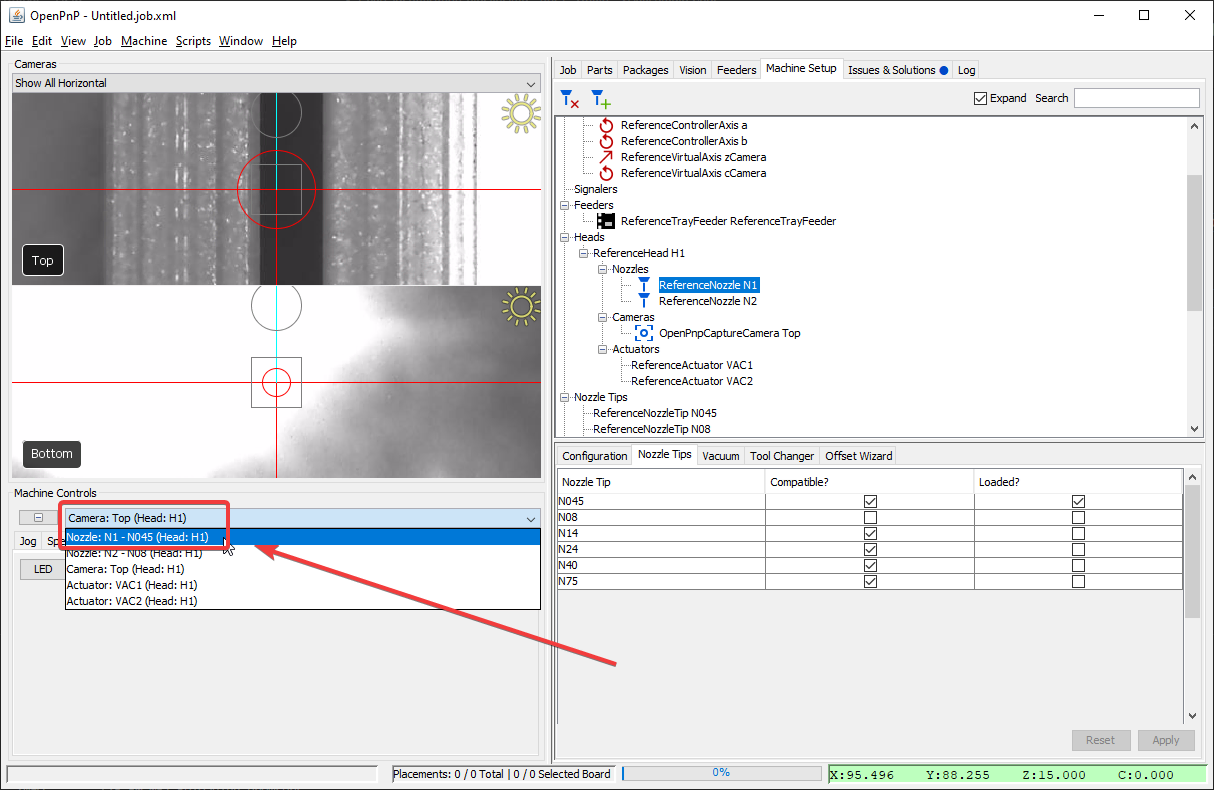Click the Search input field
This screenshot has height=790, width=1214.
coord(1136,98)
